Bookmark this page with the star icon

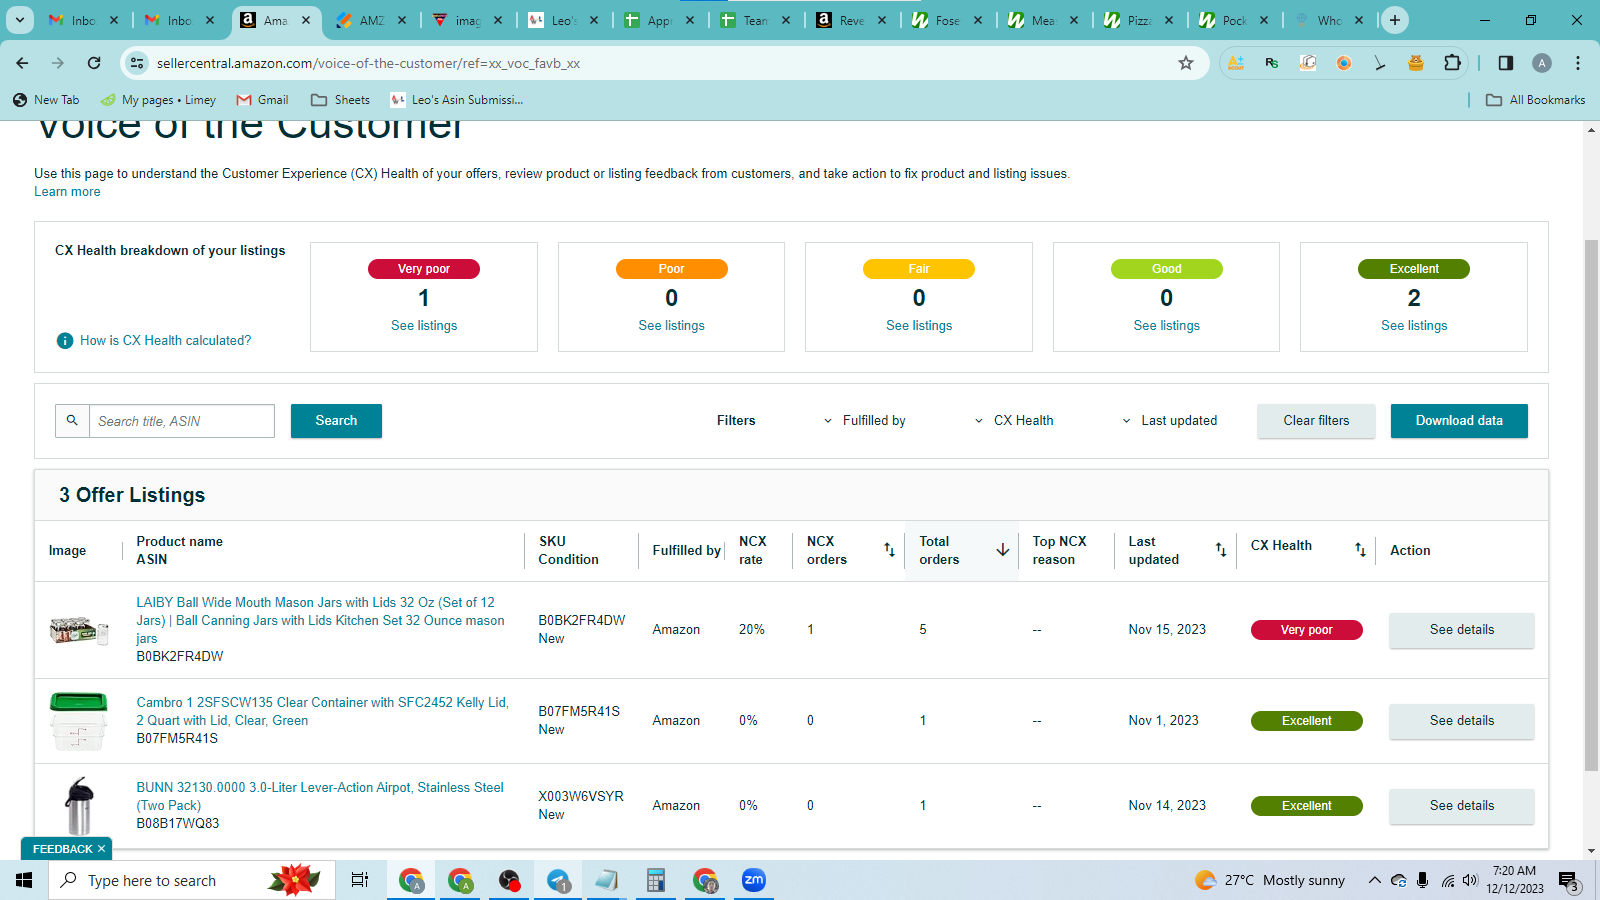click(1186, 63)
